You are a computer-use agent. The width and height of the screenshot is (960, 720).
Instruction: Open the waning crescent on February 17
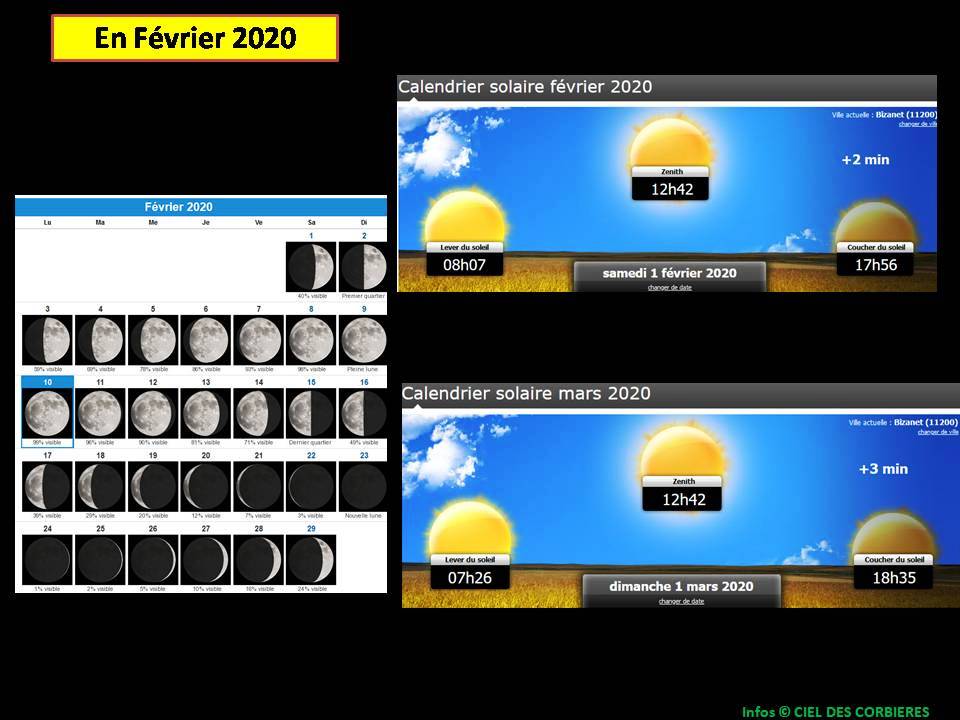(47, 486)
